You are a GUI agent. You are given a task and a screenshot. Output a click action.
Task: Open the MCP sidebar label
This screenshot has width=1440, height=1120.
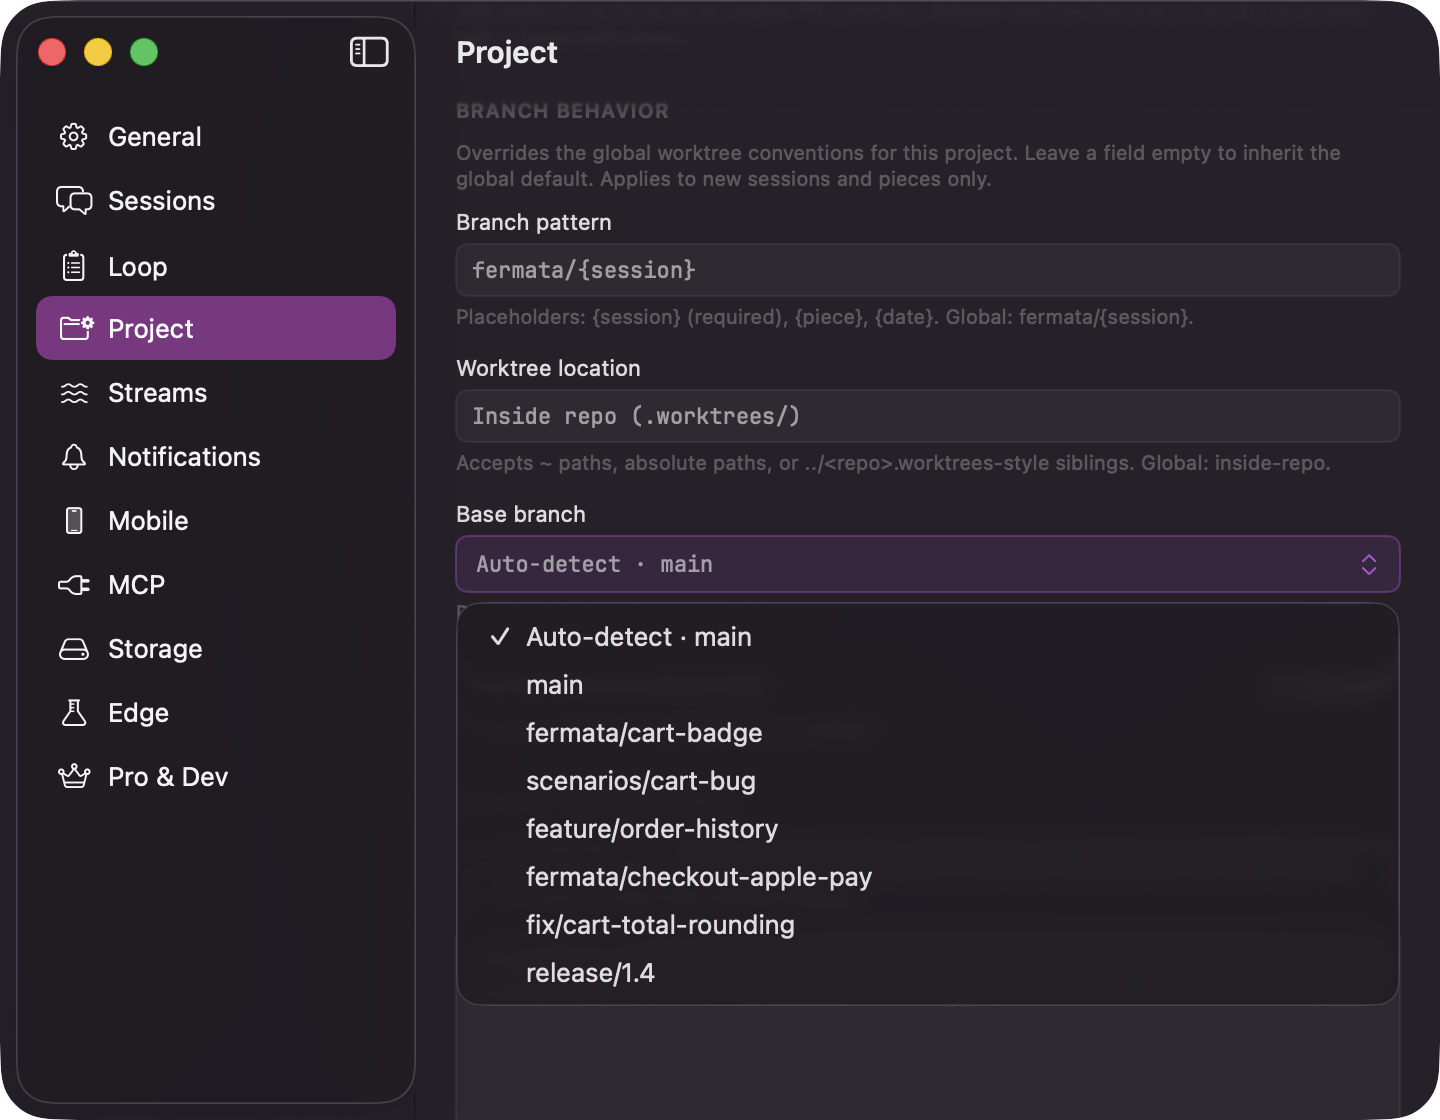136,585
